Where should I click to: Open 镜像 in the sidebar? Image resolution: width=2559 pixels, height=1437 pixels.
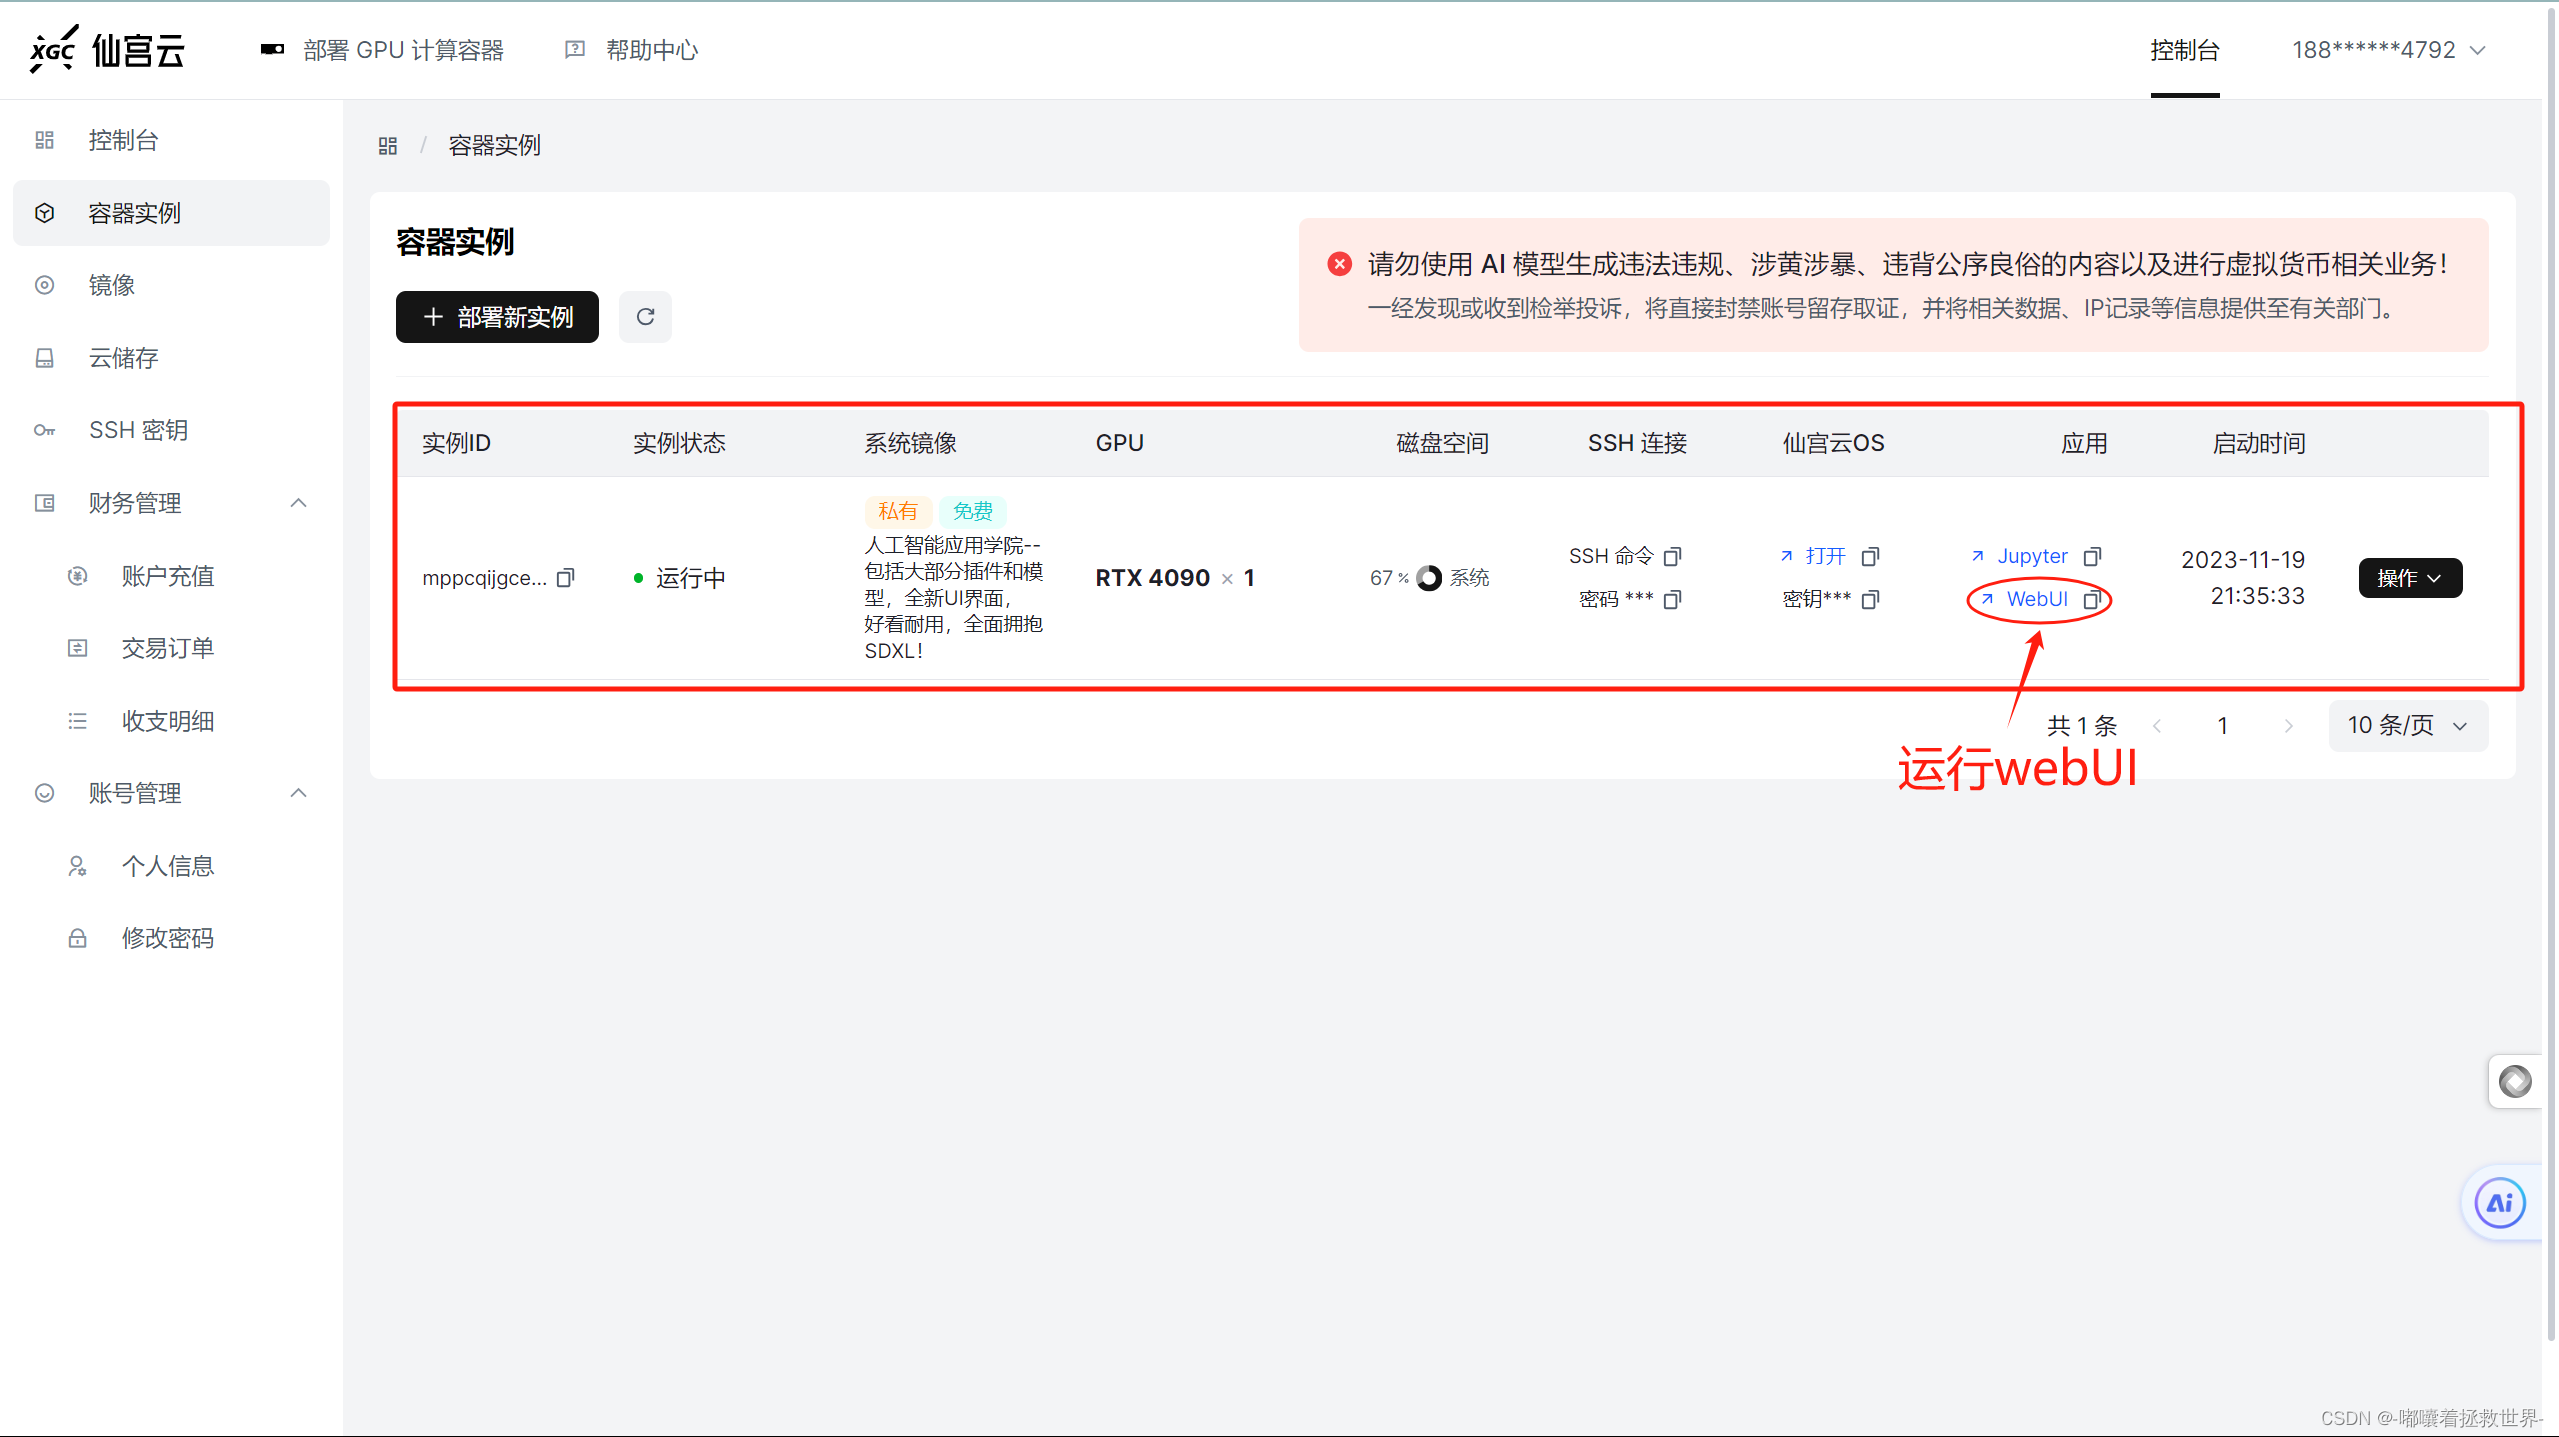click(x=111, y=285)
